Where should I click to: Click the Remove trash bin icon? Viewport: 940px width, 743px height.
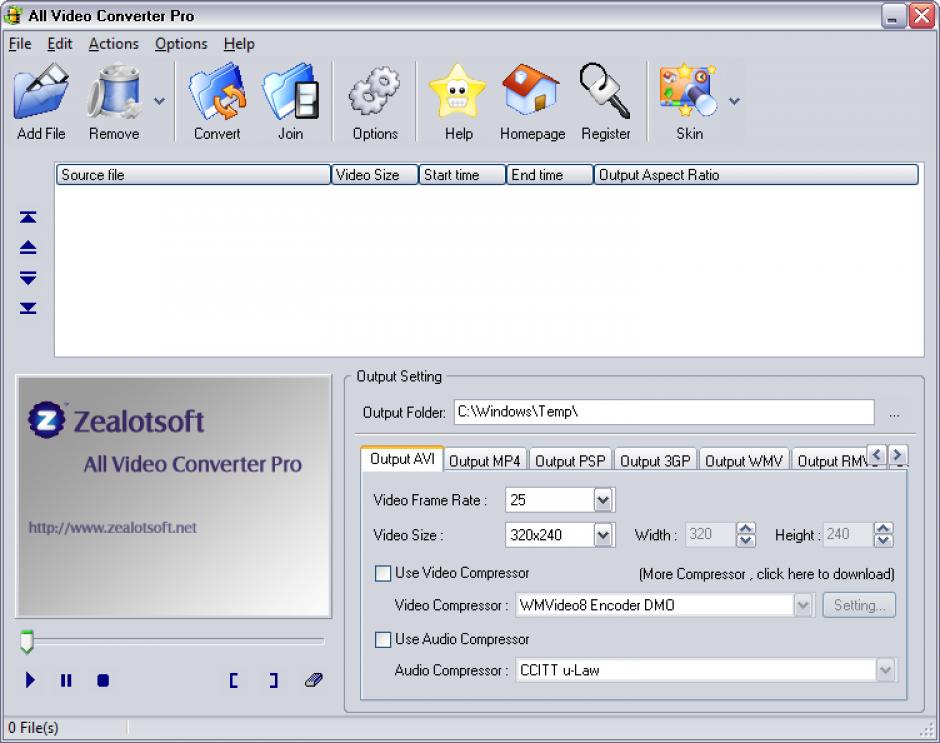coord(114,93)
